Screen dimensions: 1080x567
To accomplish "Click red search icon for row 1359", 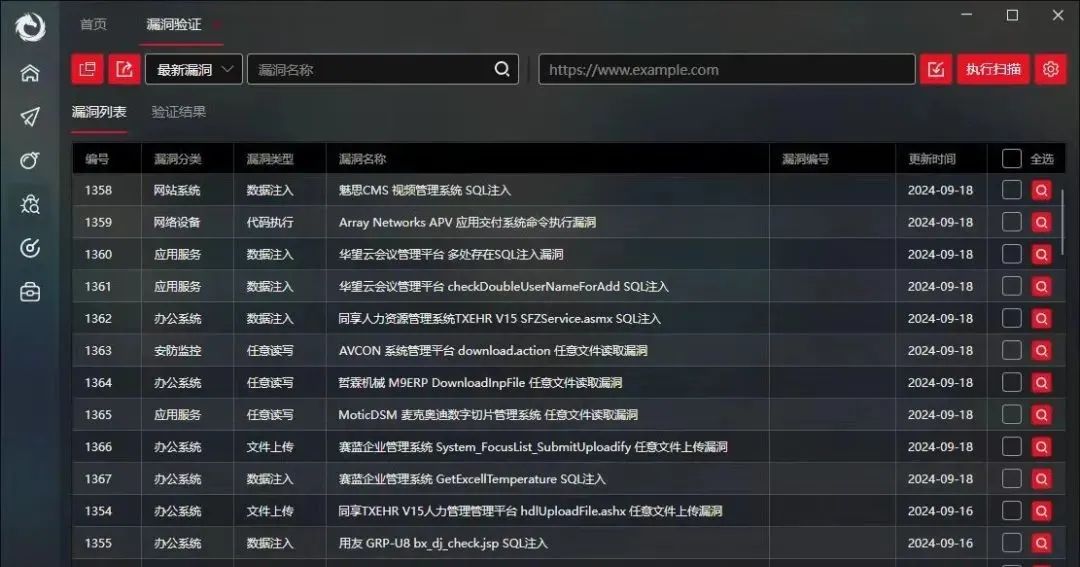I will (x=1041, y=223).
